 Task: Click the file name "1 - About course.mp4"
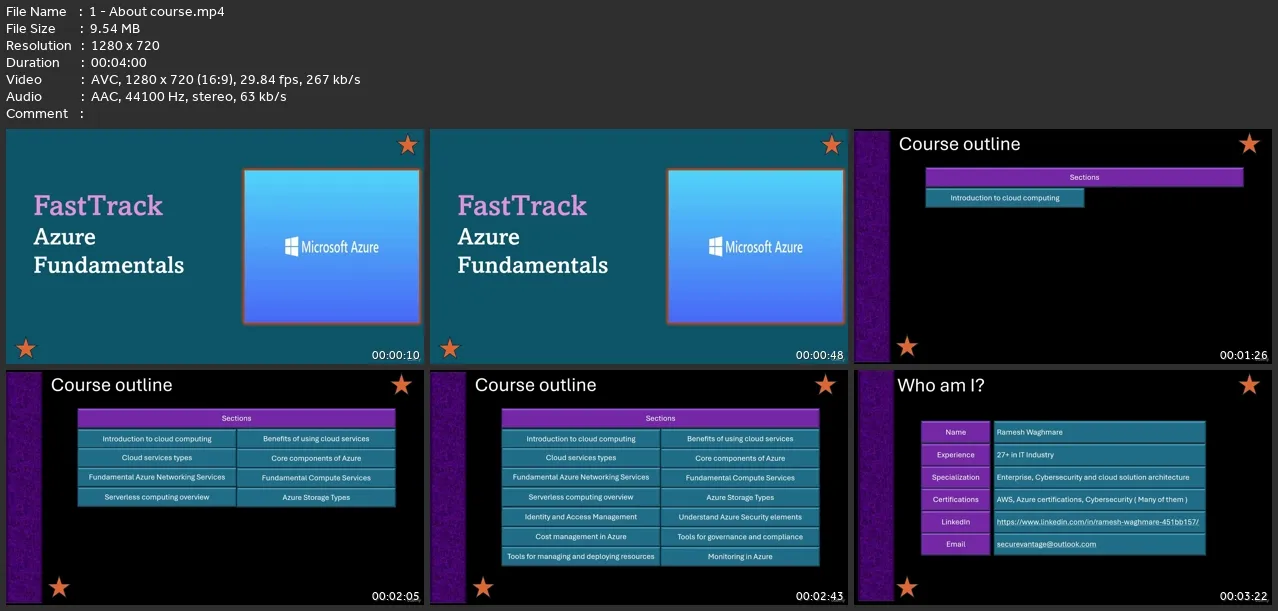(x=157, y=12)
